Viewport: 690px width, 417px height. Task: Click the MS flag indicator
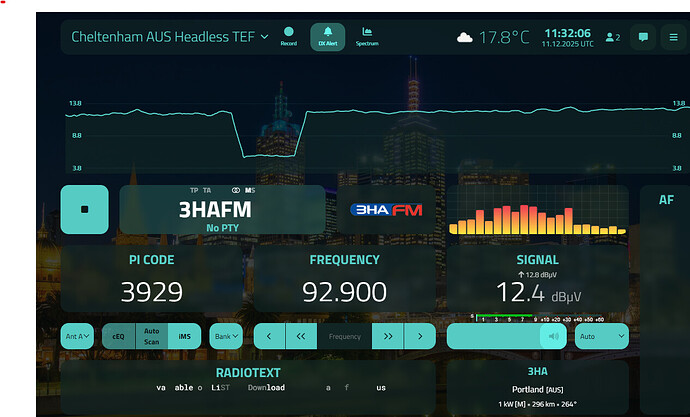[250, 190]
